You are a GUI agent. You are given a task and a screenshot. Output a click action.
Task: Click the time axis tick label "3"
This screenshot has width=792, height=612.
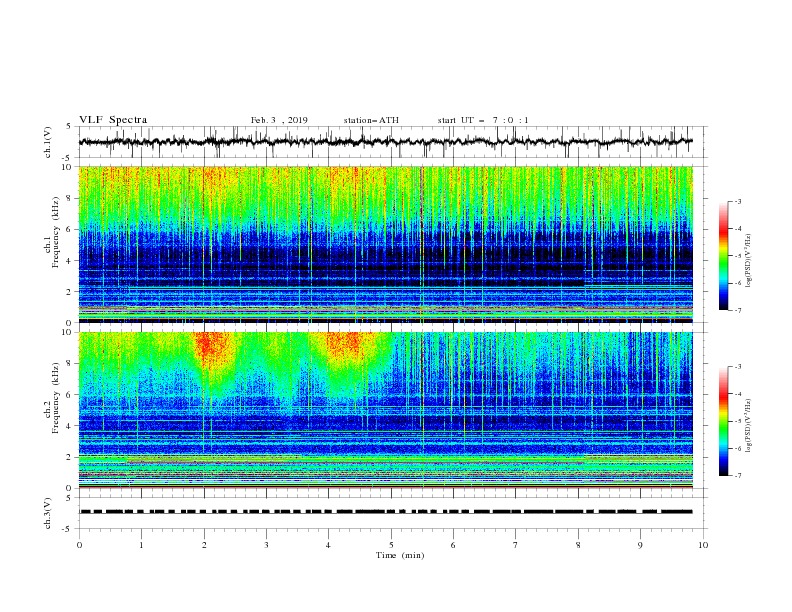(266, 545)
